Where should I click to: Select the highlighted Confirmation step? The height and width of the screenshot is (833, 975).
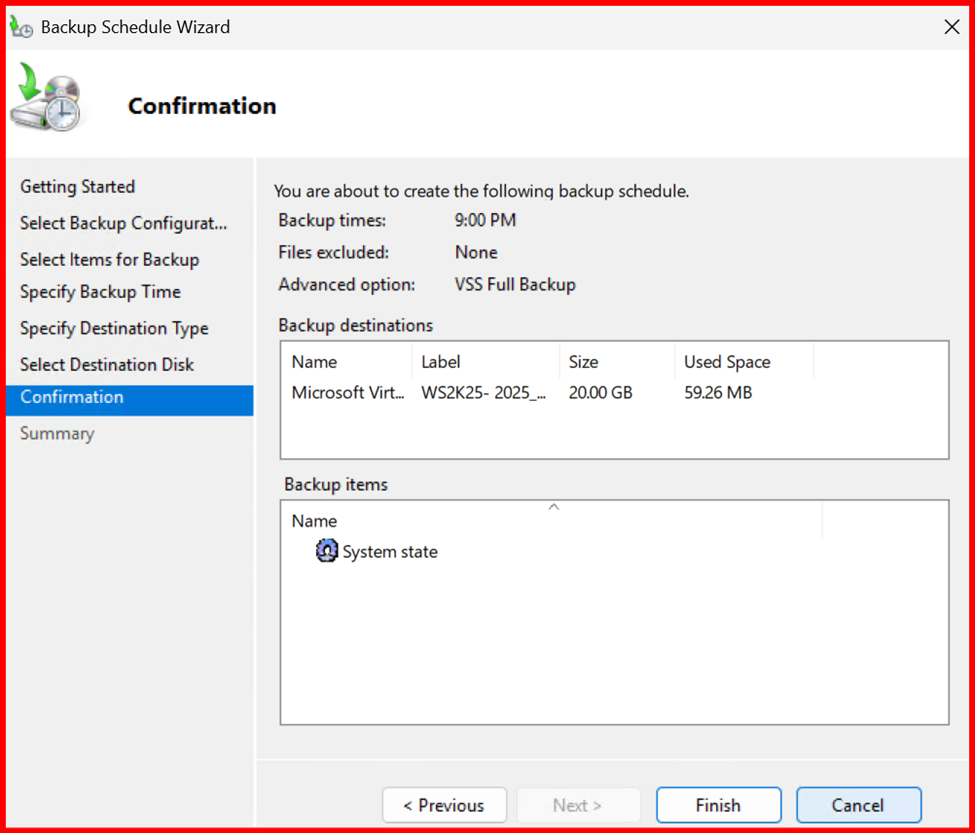[72, 397]
